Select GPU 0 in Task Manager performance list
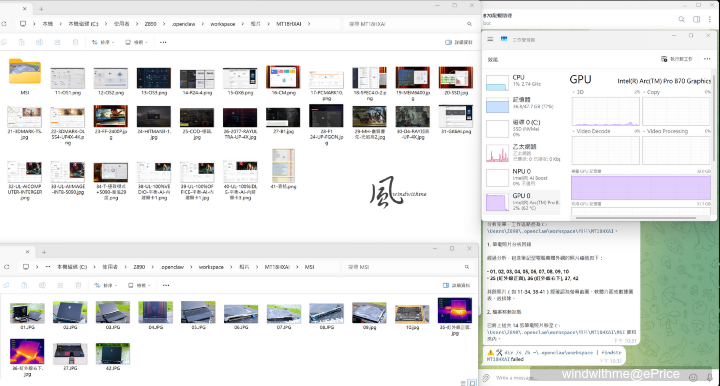 523,202
